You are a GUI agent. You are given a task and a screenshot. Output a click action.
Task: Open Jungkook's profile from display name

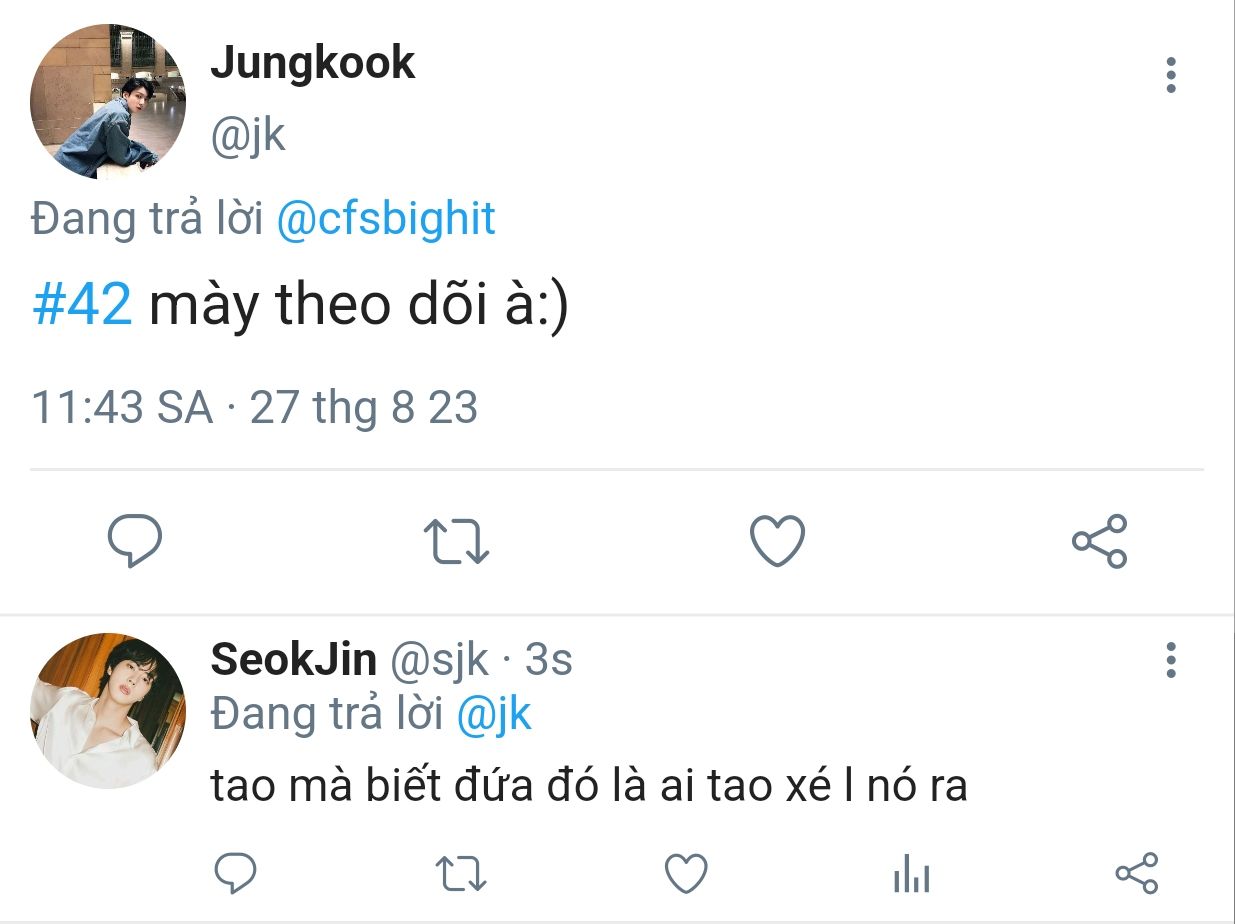click(x=312, y=64)
